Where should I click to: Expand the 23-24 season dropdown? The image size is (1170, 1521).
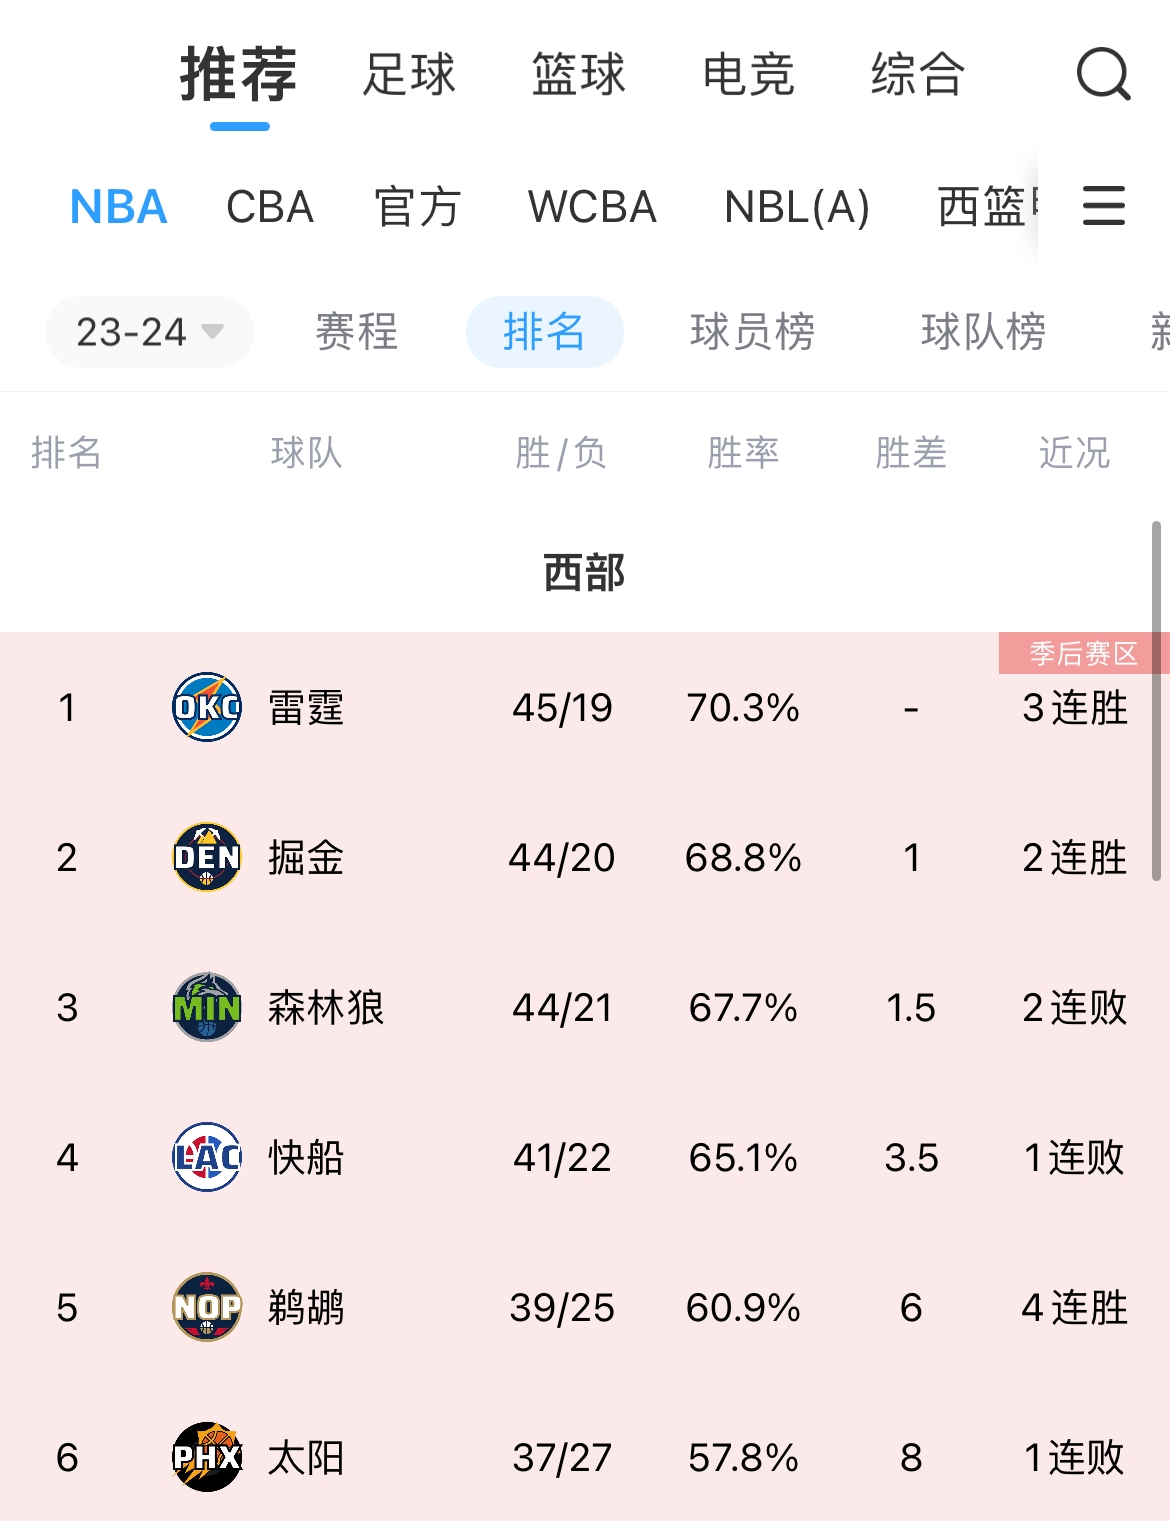149,332
